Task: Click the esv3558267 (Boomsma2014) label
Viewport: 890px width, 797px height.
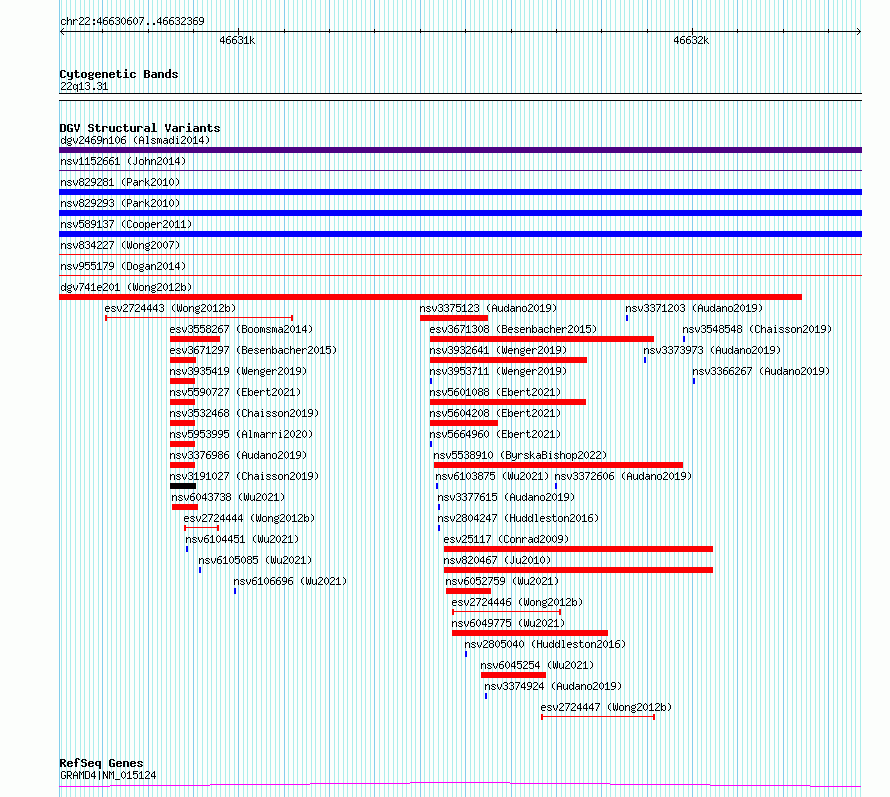Action: tap(241, 329)
